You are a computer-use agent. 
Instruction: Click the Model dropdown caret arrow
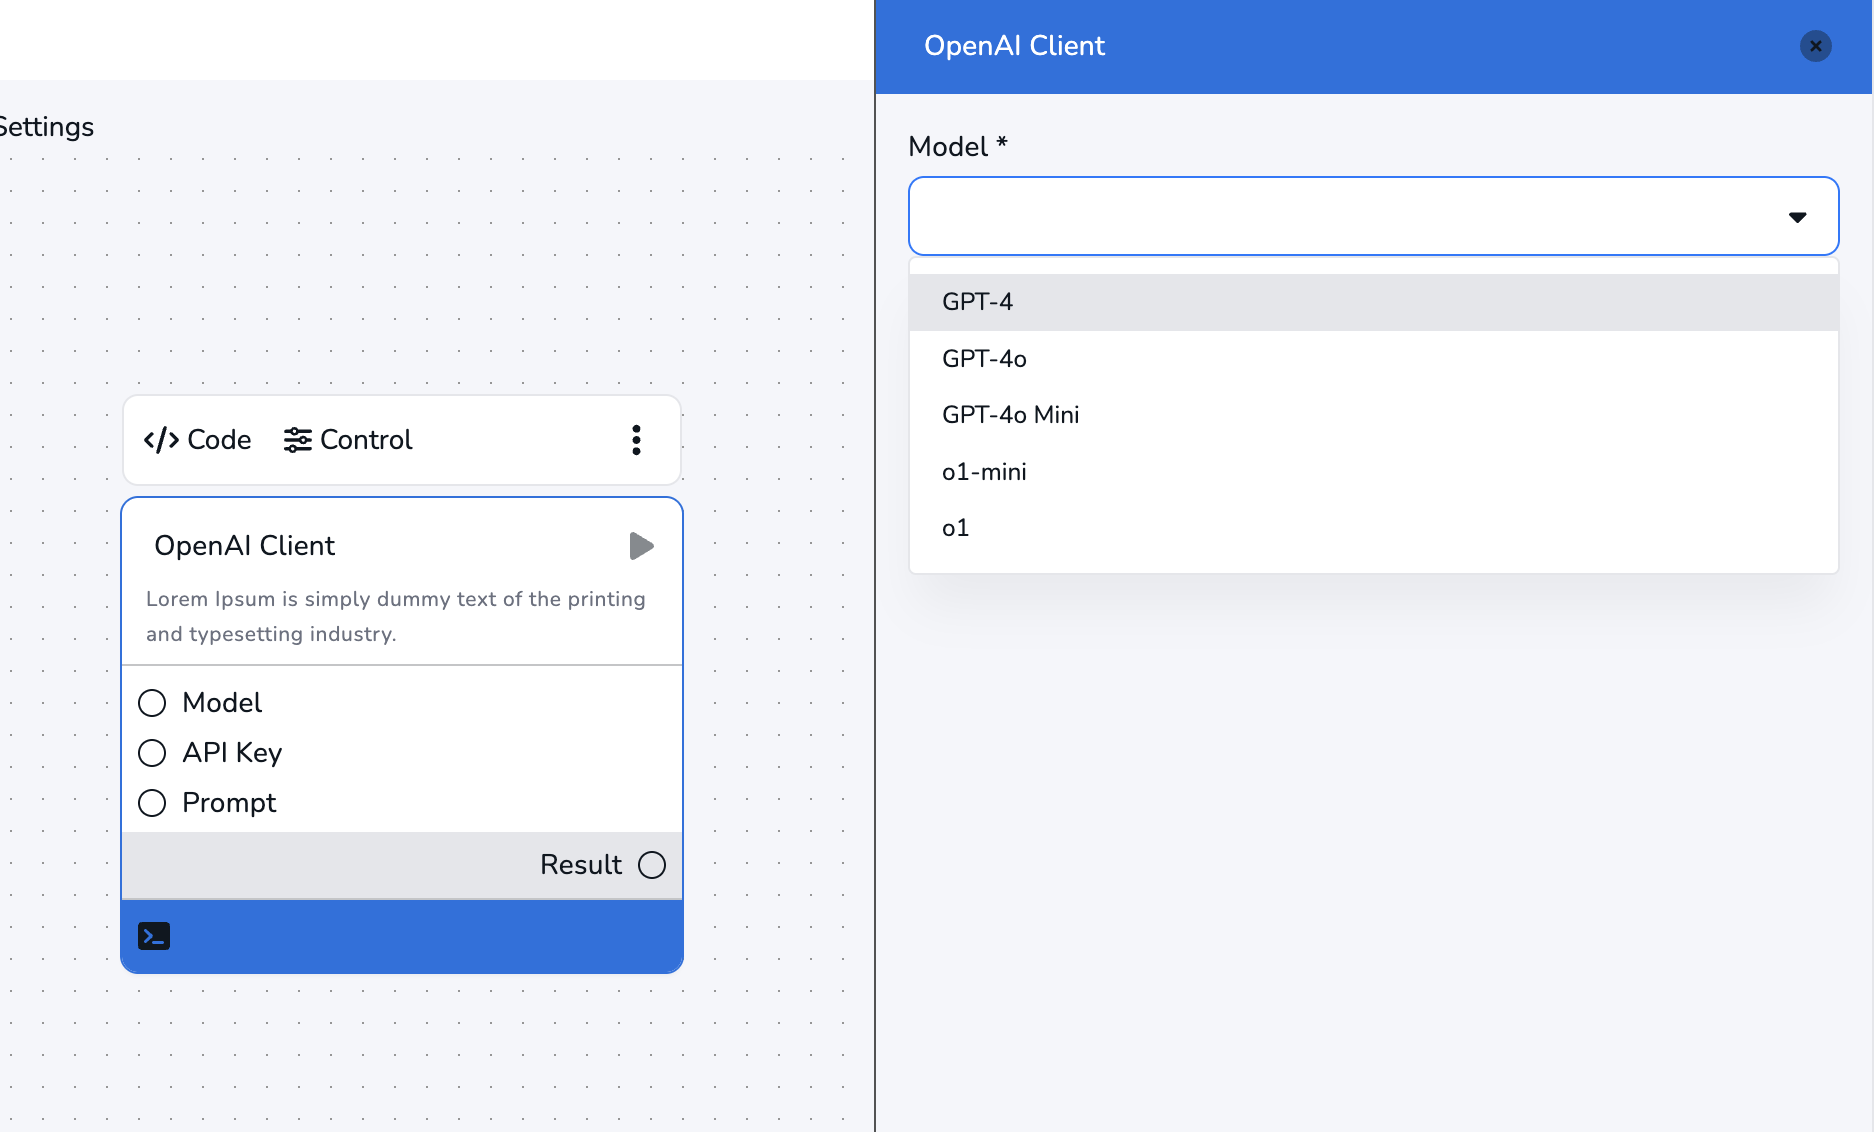pyautogui.click(x=1797, y=217)
